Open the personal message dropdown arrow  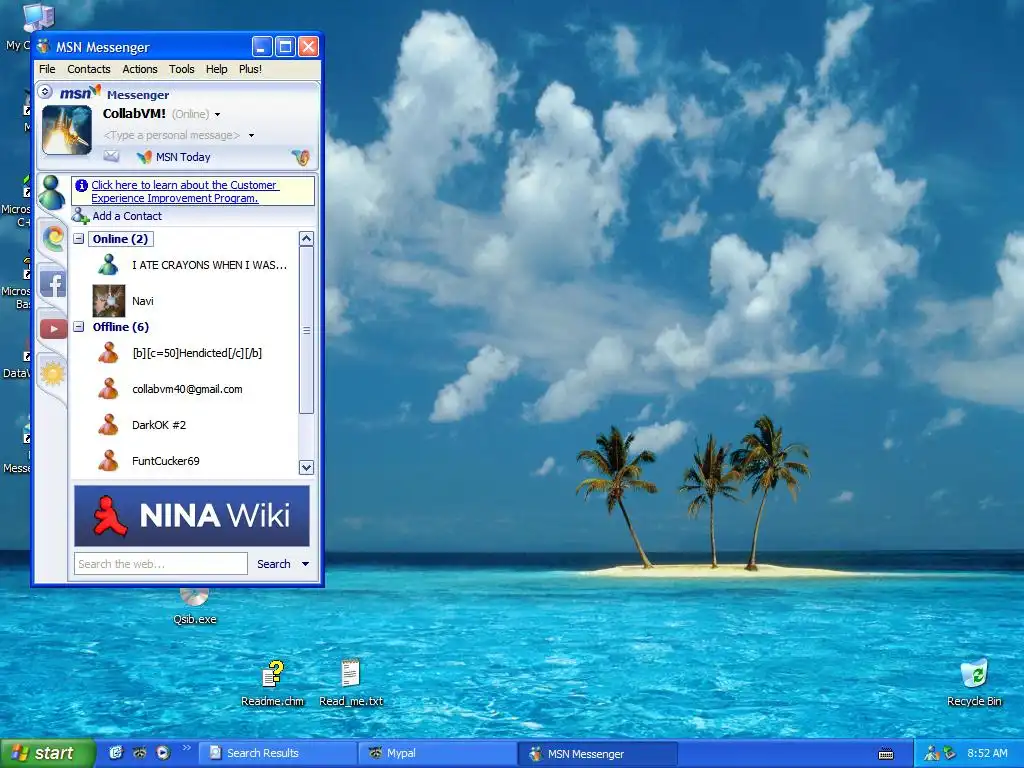[x=251, y=135]
